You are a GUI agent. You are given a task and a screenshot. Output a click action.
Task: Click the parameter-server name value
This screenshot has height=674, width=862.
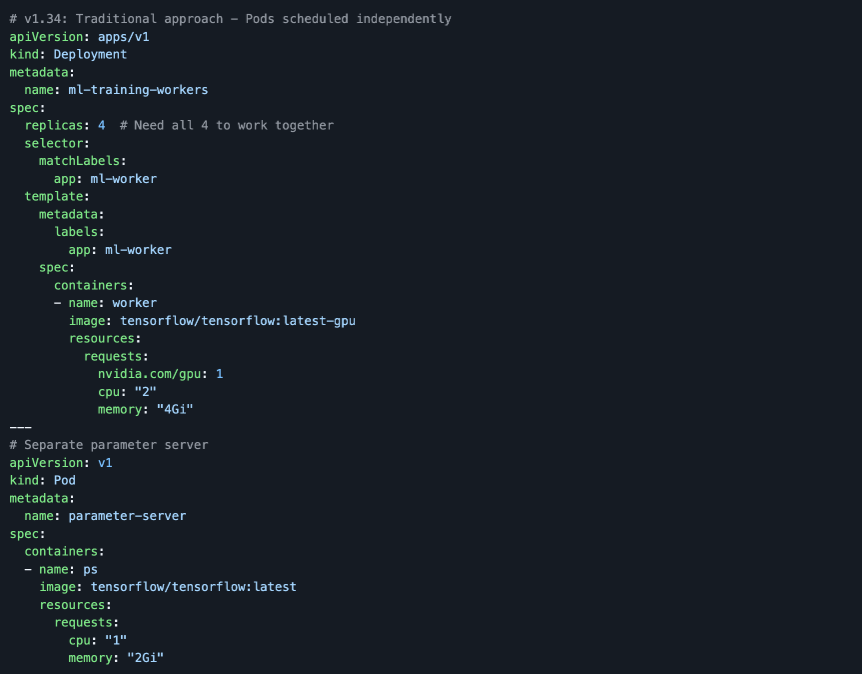coord(126,516)
